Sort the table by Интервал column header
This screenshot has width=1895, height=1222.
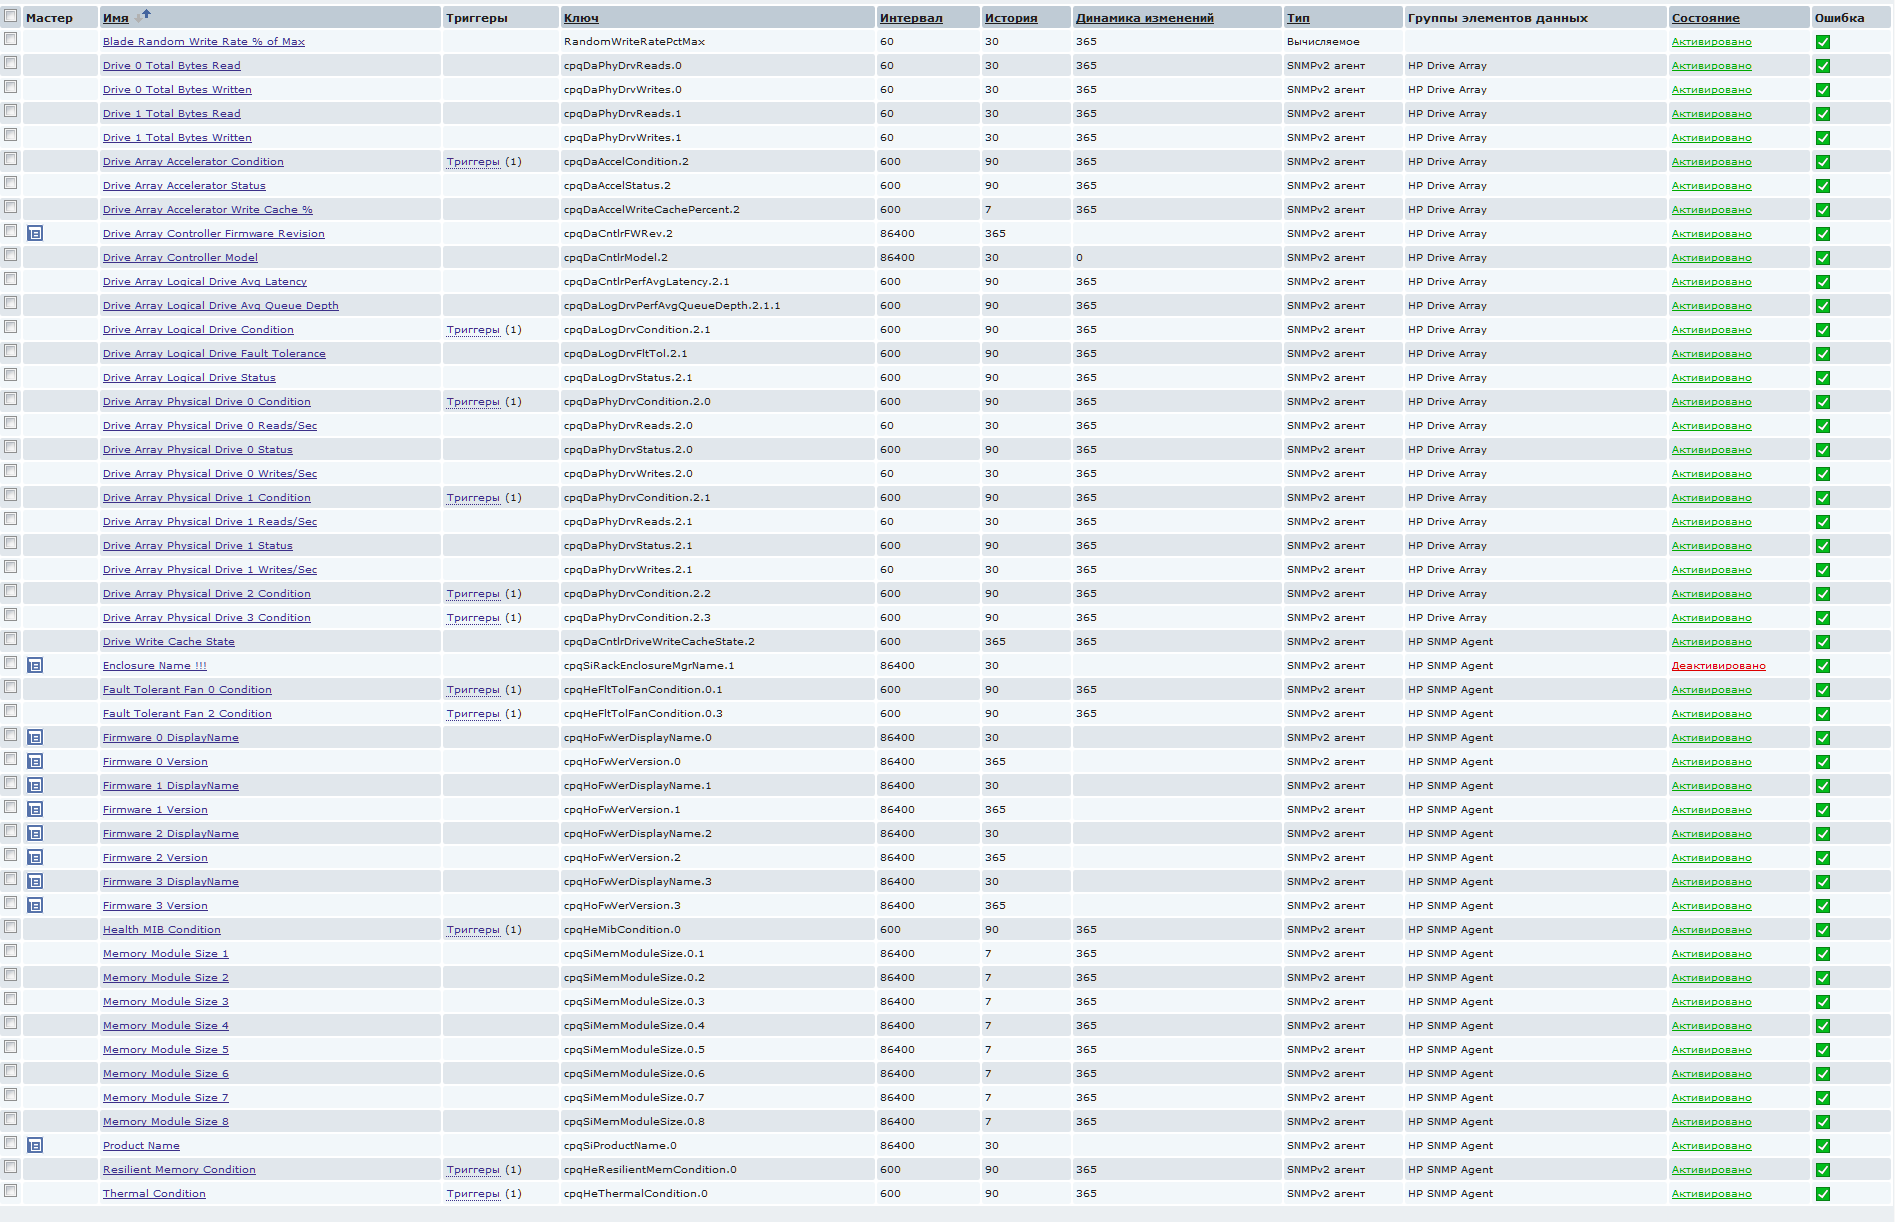tap(910, 18)
